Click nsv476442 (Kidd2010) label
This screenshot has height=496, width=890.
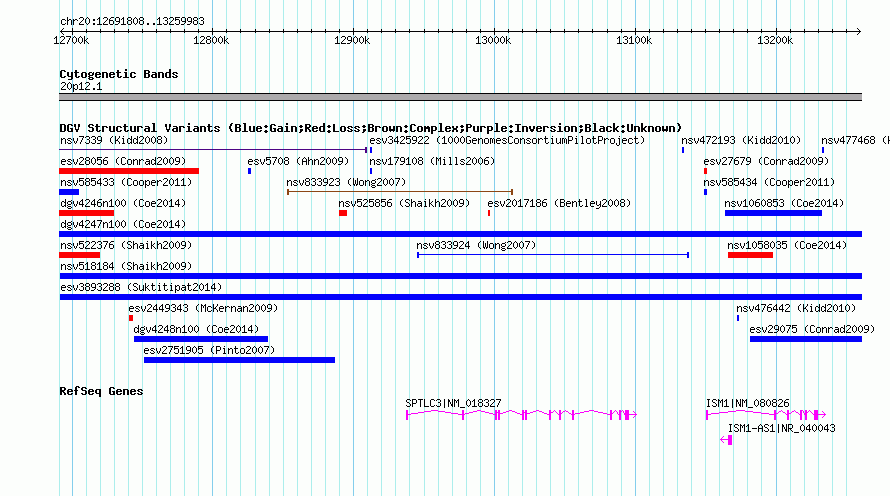(x=796, y=309)
